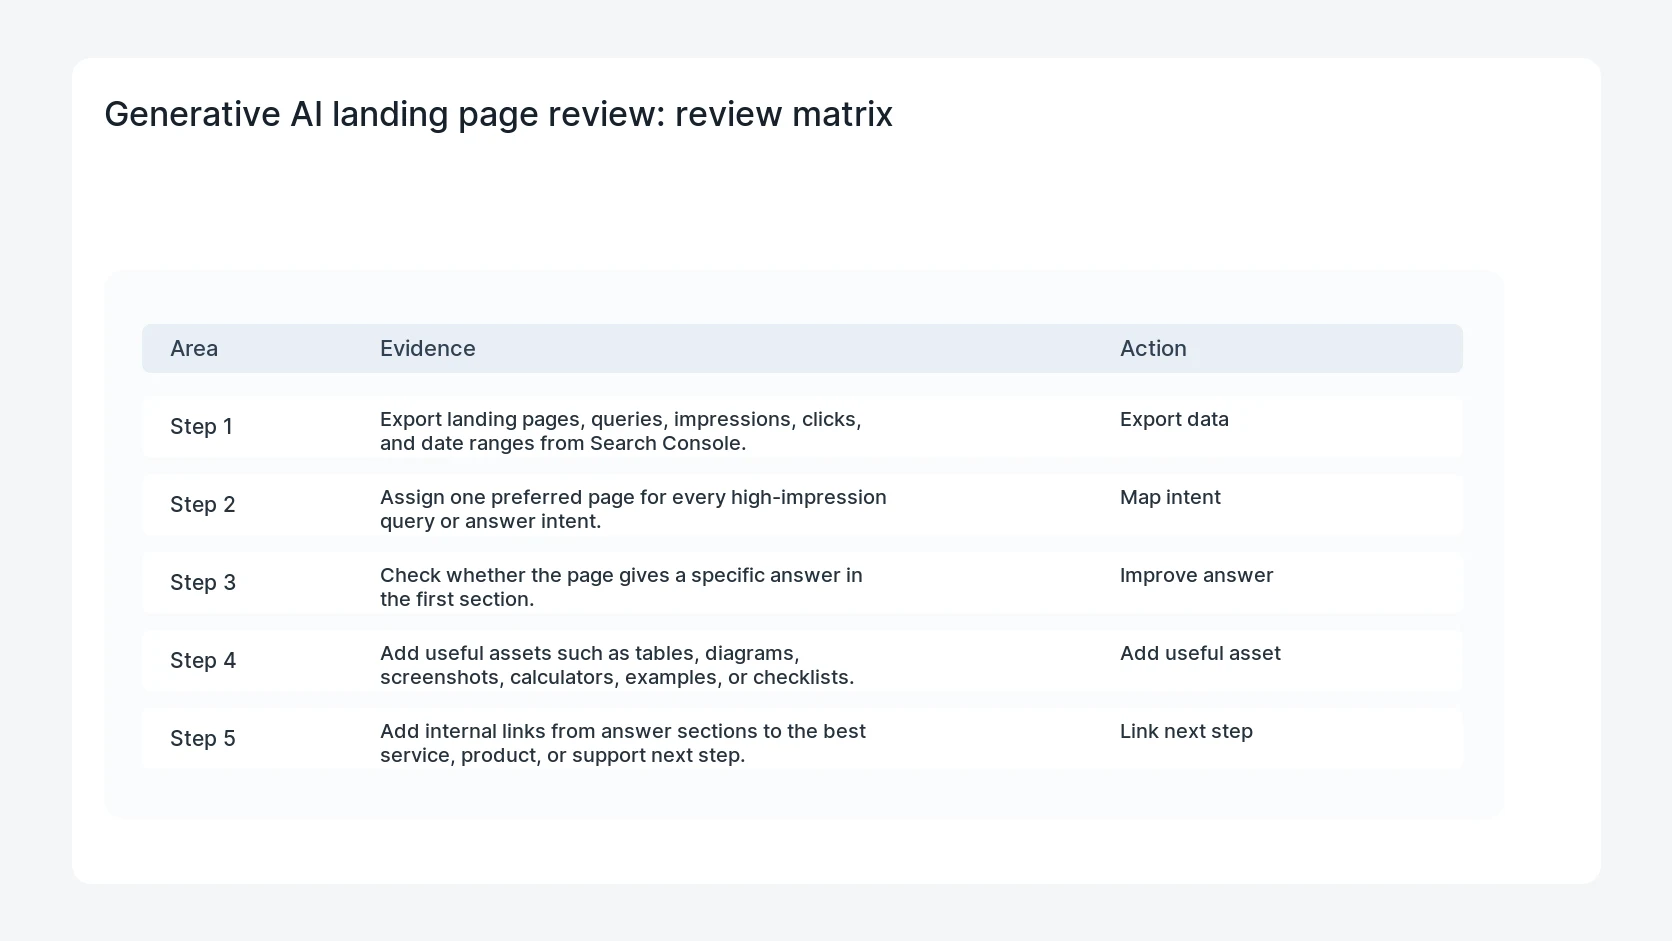Select the 'Area' column header

(x=194, y=348)
